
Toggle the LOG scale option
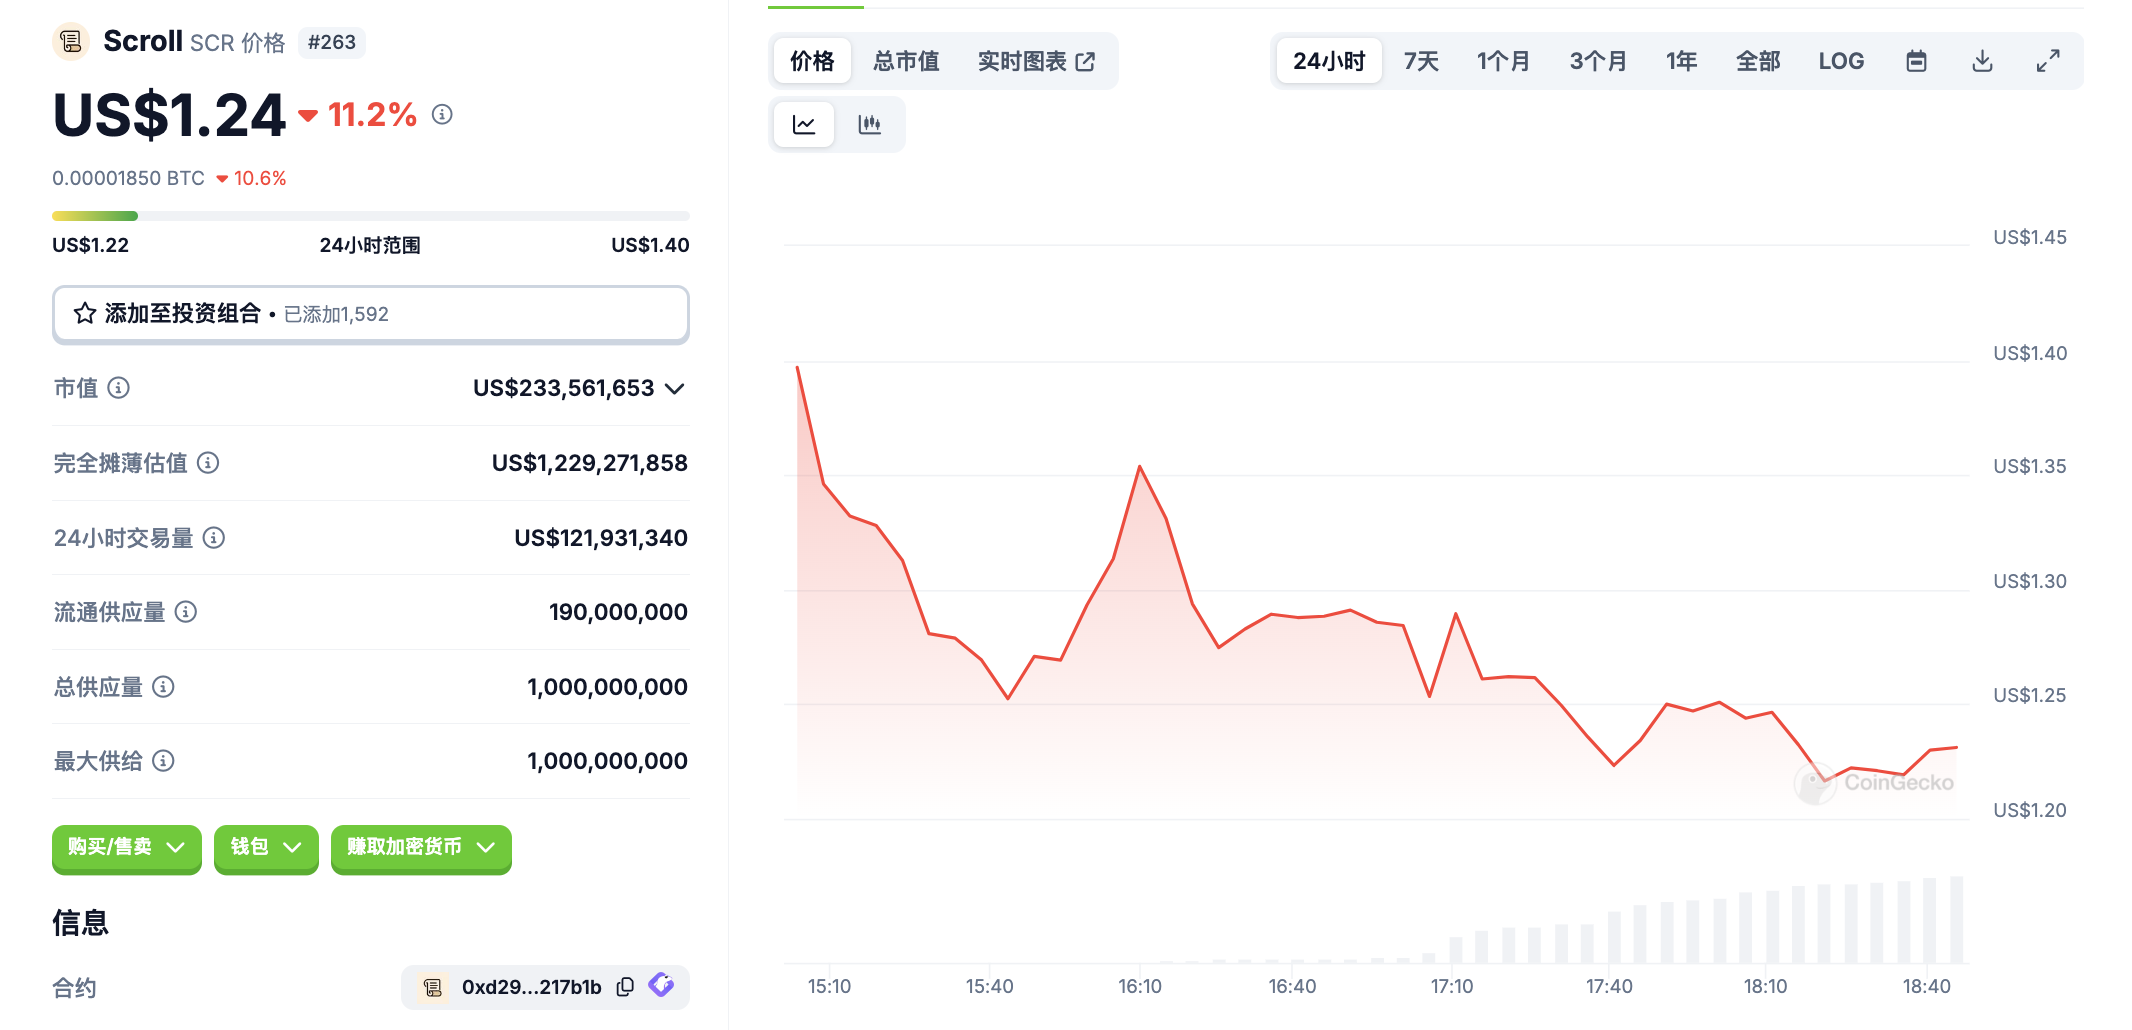coord(1840,61)
